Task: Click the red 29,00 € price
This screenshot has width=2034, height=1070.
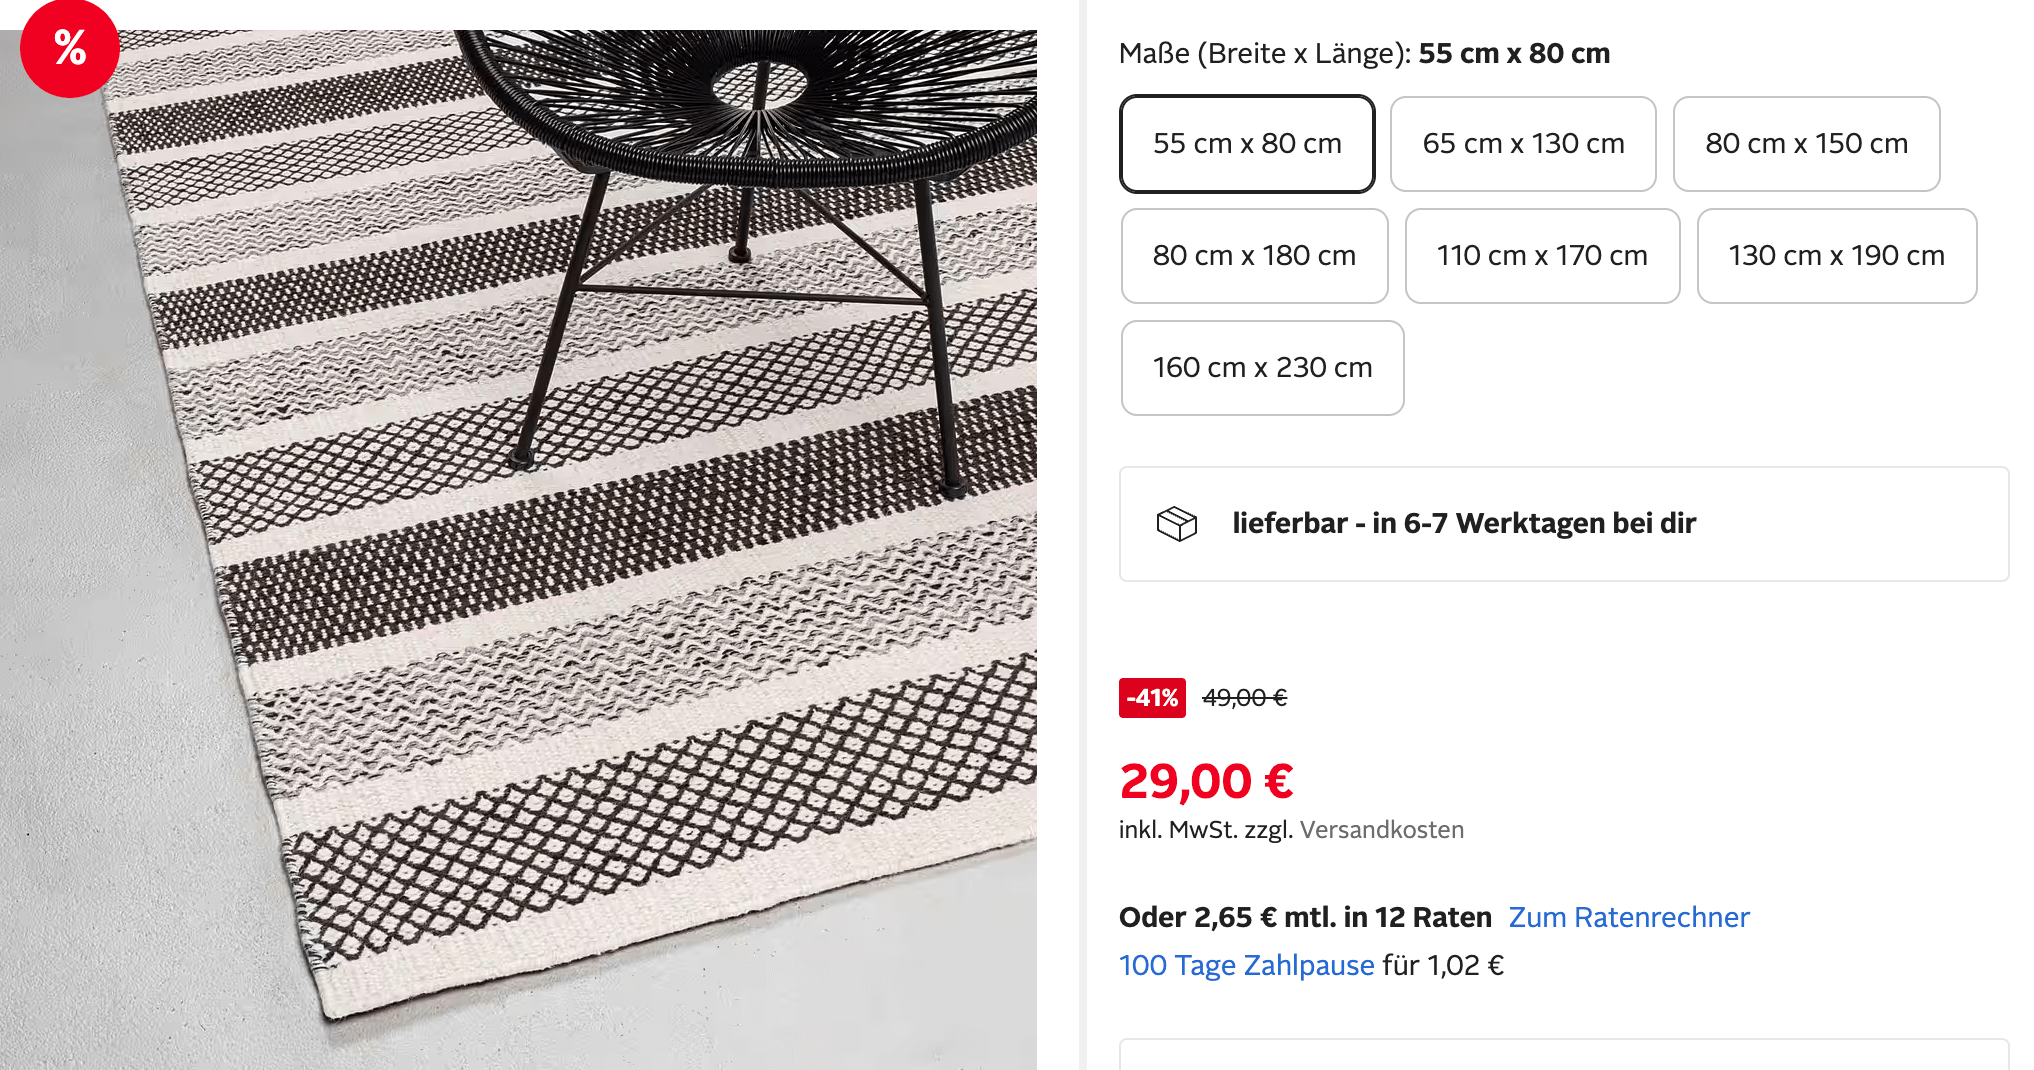Action: point(1206,781)
